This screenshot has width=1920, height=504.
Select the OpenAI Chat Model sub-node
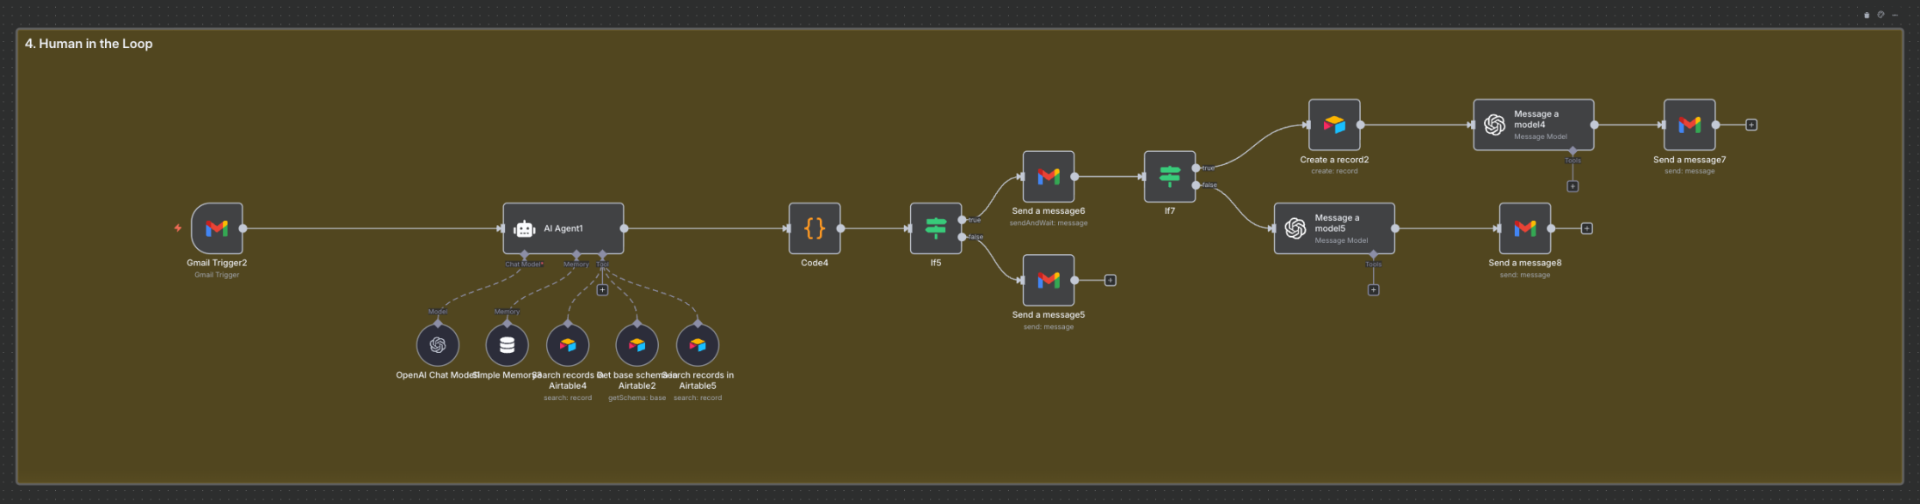(438, 345)
